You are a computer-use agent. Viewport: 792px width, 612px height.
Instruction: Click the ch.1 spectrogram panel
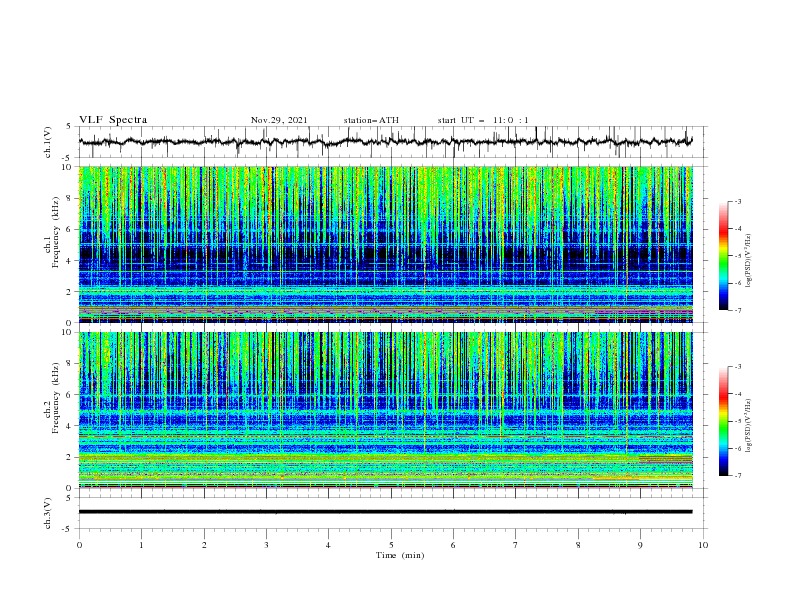[x=385, y=244]
